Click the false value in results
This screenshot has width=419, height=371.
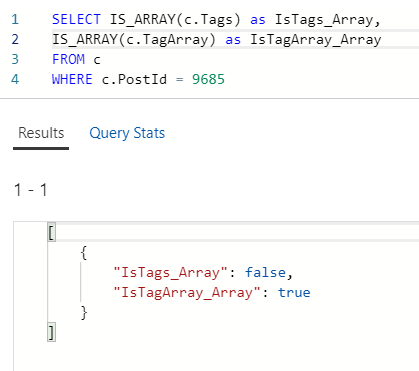265,273
